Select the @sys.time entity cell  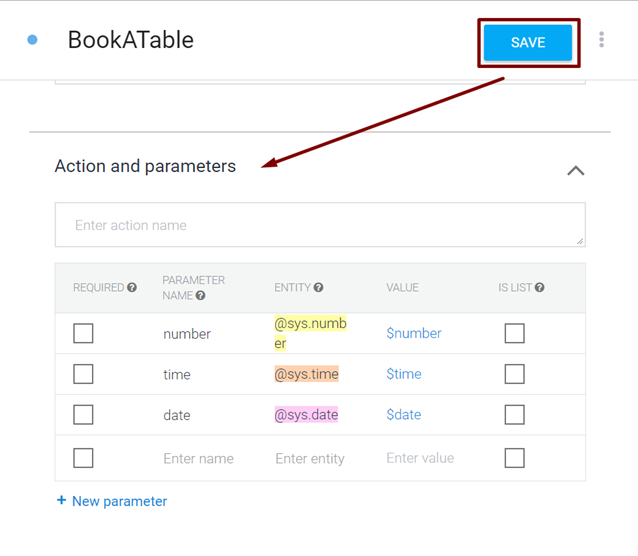pyautogui.click(x=307, y=374)
